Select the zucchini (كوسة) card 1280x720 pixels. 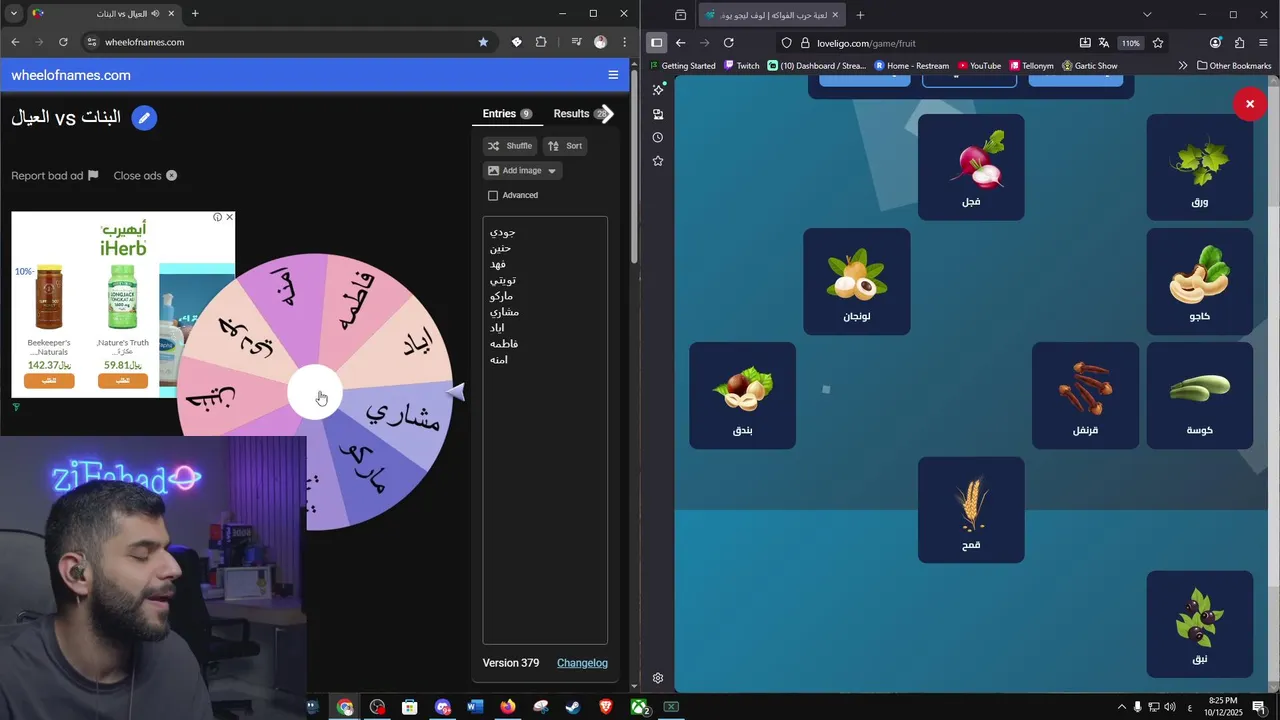tap(1200, 396)
